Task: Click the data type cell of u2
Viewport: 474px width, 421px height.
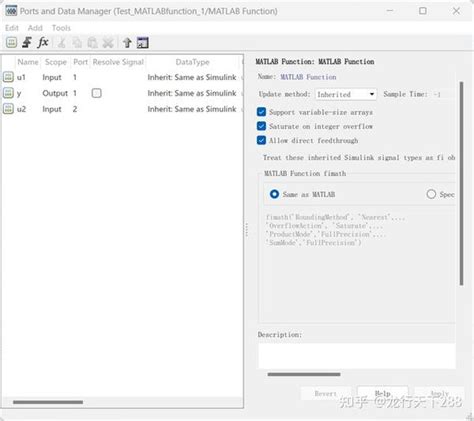Action: pyautogui.click(x=192, y=109)
